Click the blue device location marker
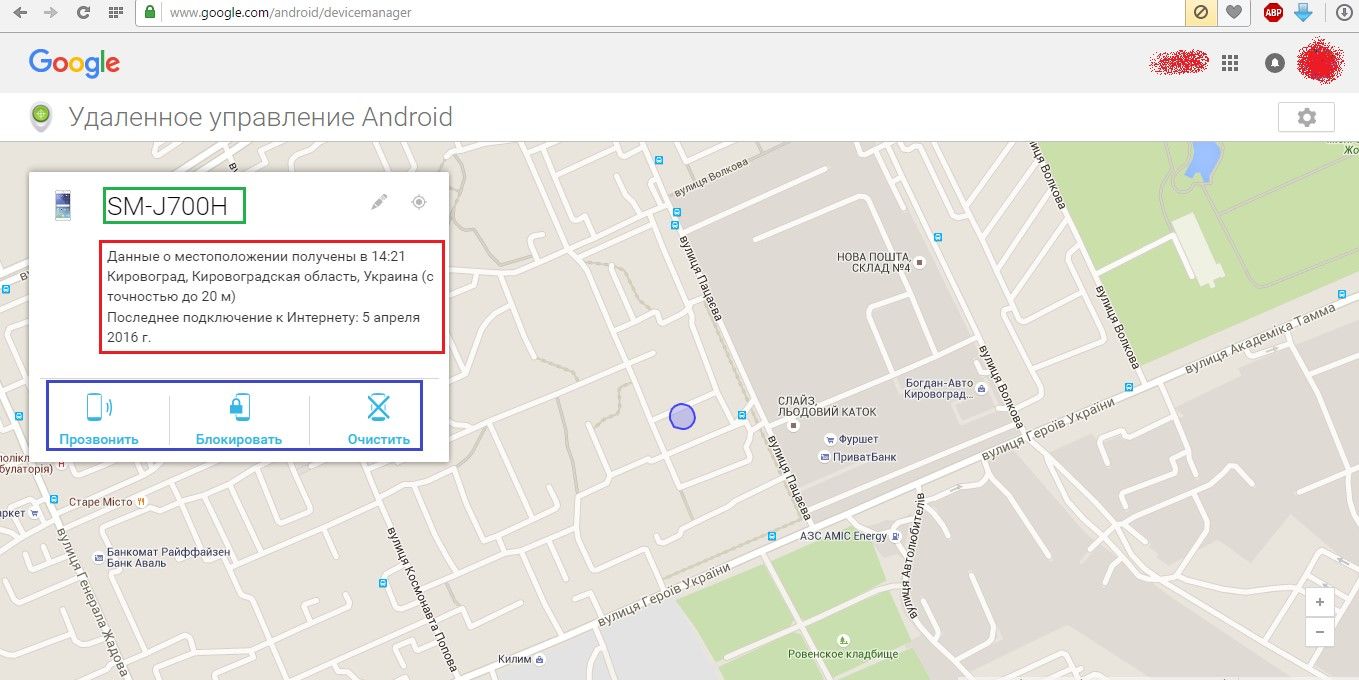Screen dimensions: 1359x680 click(x=682, y=416)
